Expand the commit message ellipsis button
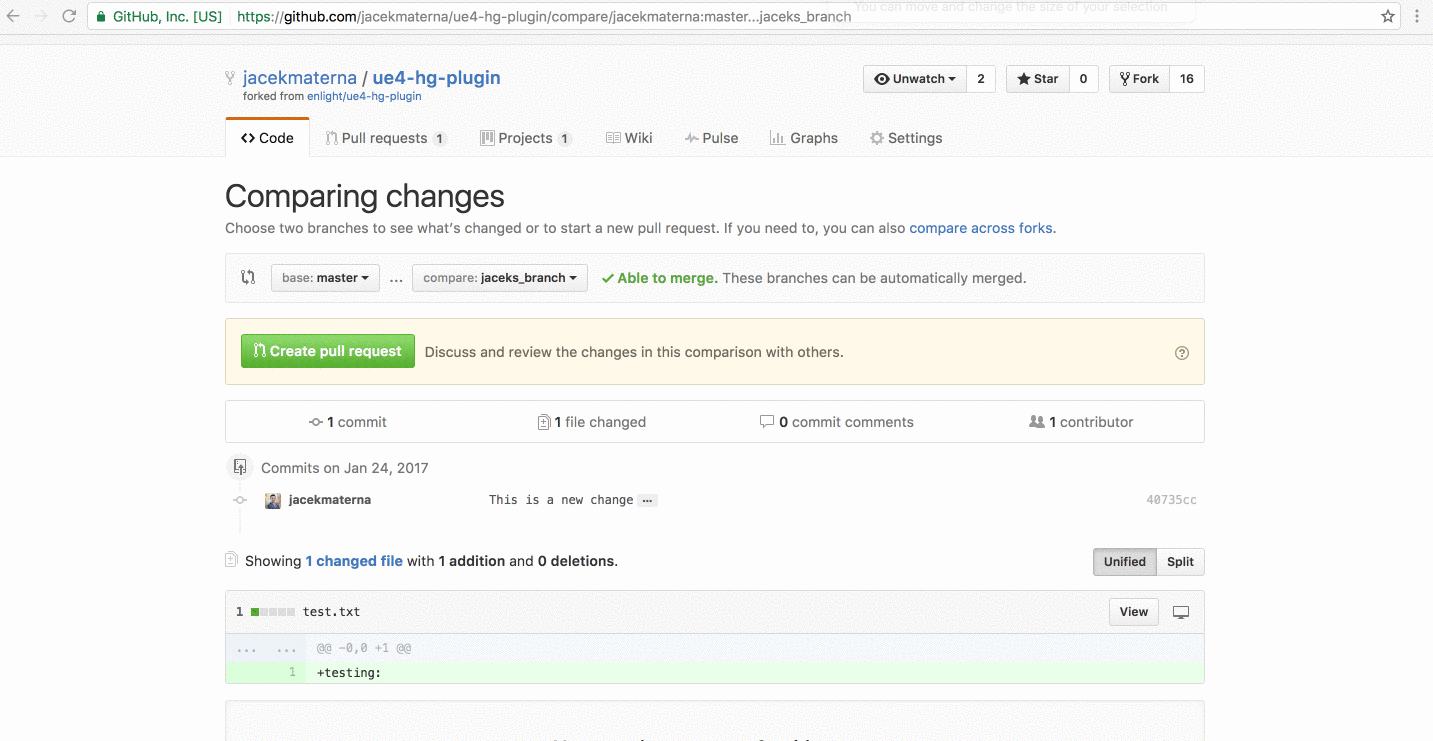 click(x=648, y=500)
